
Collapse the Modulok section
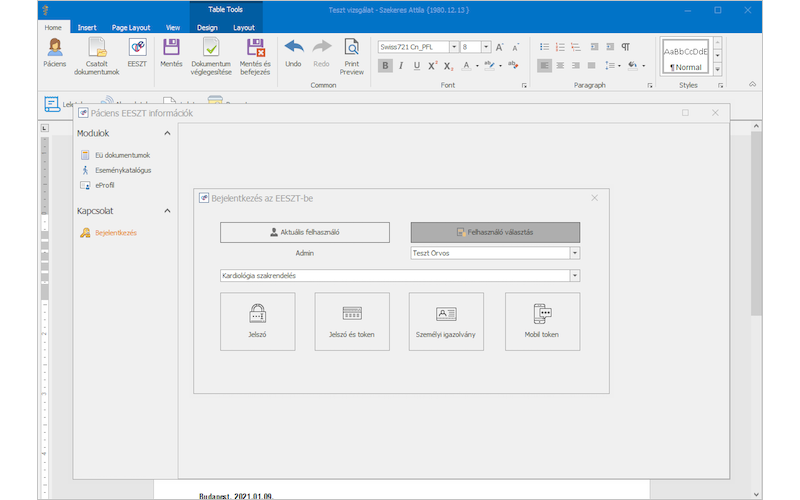(167, 133)
